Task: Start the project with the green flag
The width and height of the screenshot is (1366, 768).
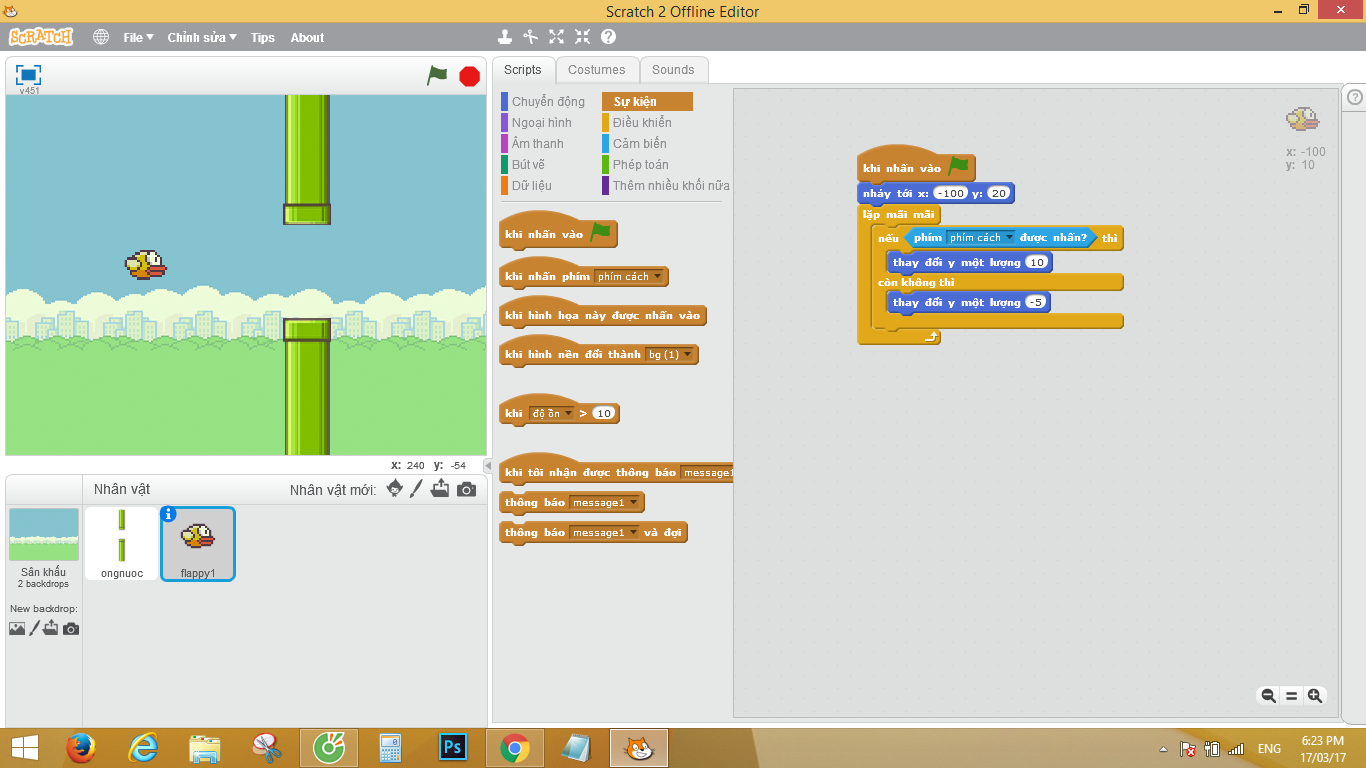Action: (x=437, y=75)
